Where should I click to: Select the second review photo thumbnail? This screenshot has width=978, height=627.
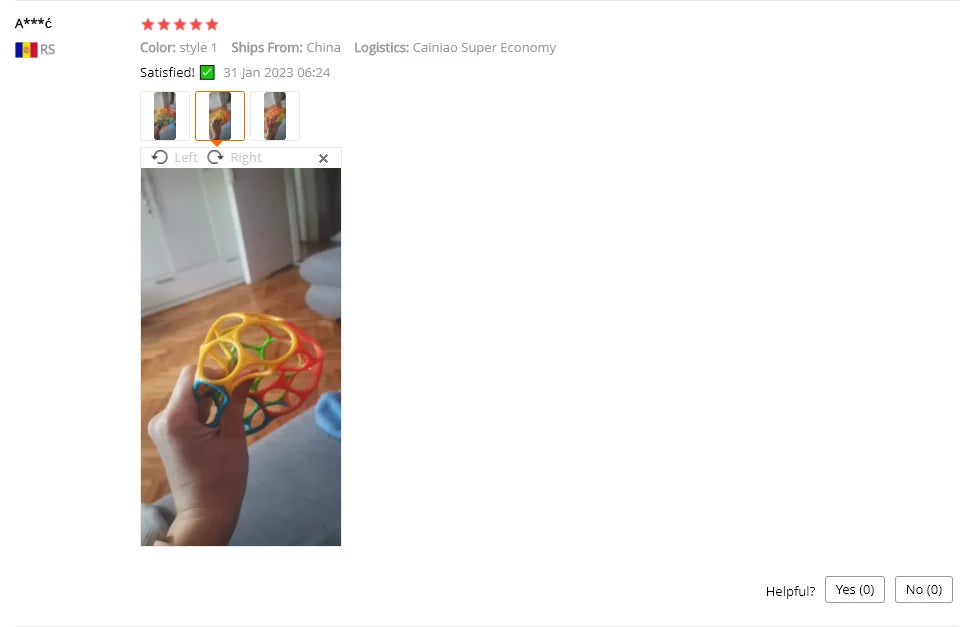tap(220, 116)
